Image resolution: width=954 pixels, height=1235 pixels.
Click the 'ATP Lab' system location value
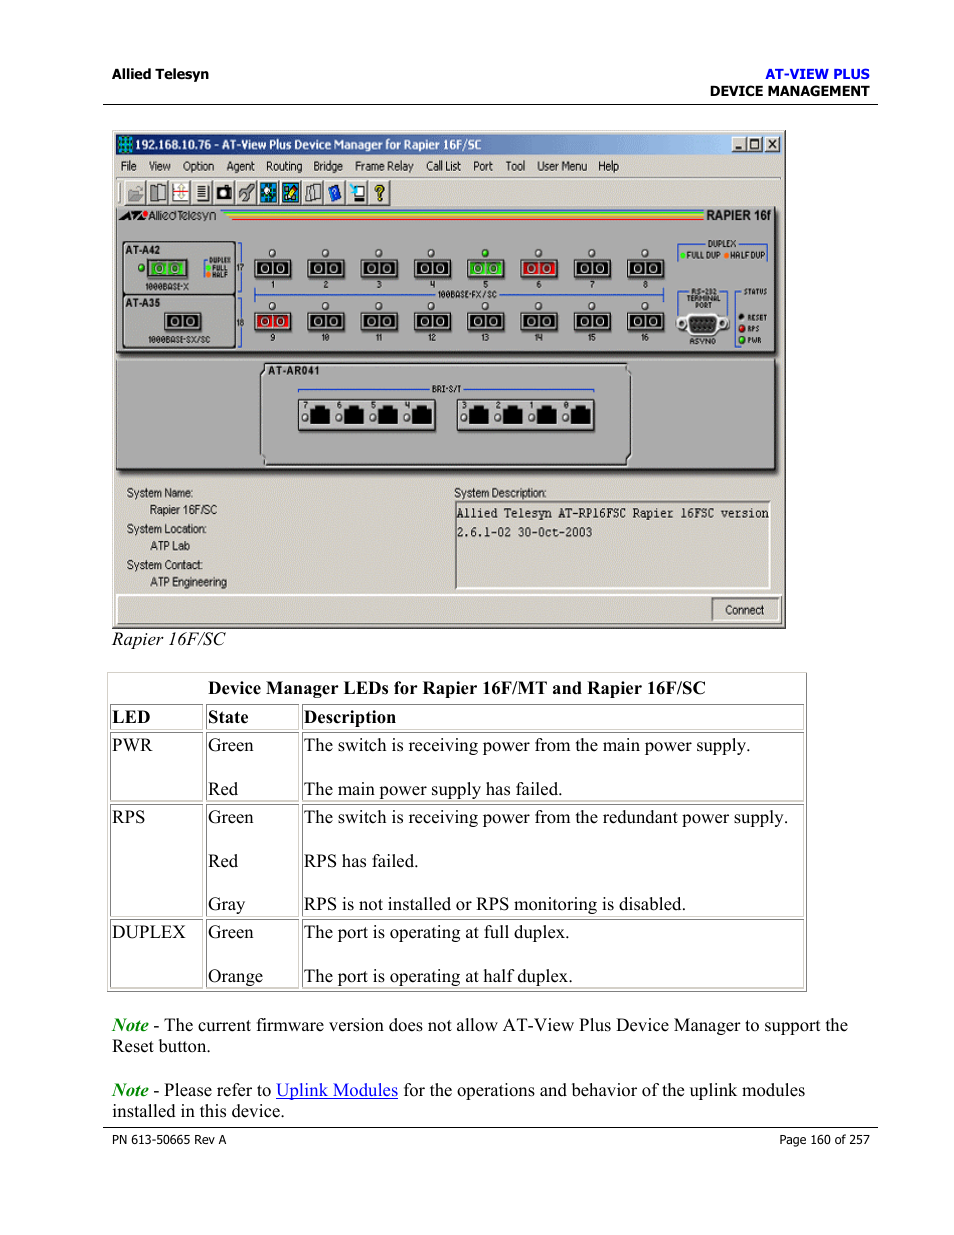170,546
